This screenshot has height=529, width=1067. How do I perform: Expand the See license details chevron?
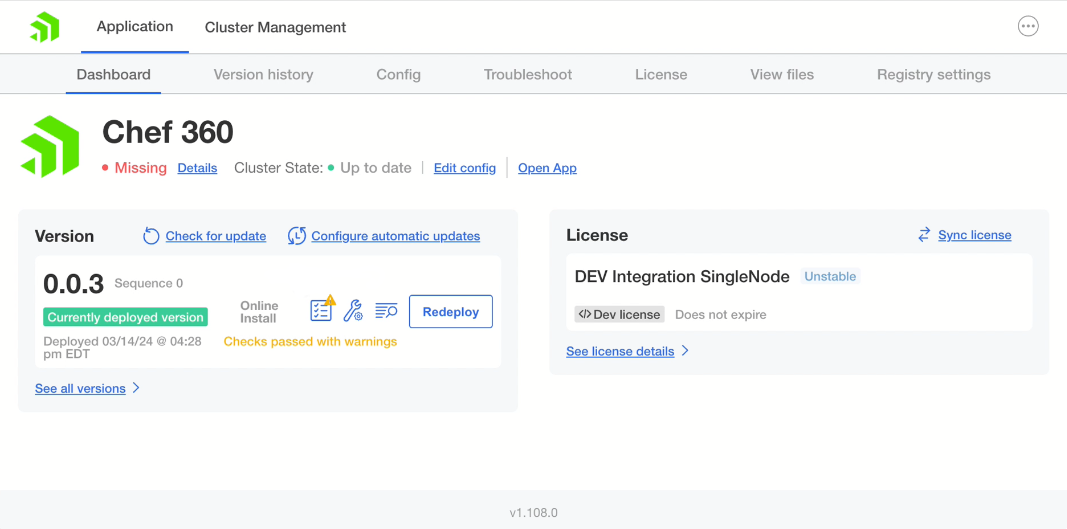click(x=685, y=351)
